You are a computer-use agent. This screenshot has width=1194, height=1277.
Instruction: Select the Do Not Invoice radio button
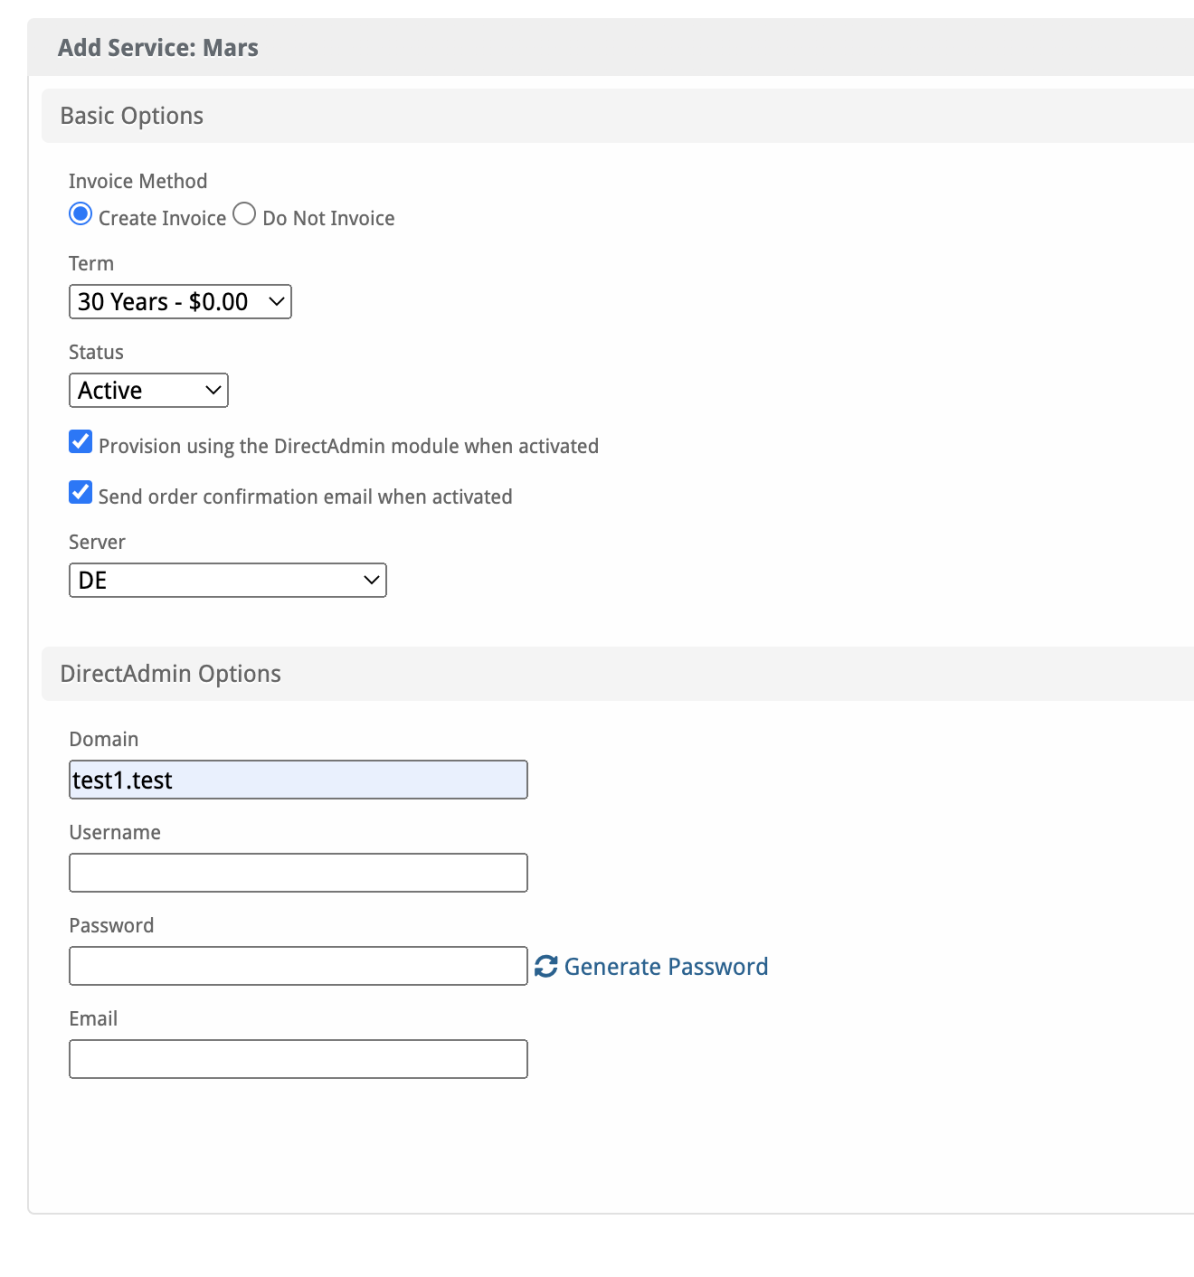click(x=244, y=214)
